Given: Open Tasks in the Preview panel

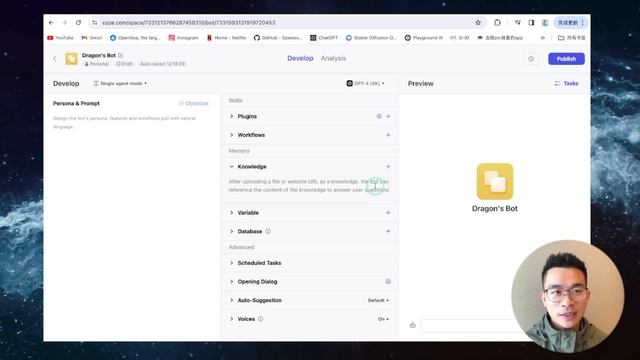Looking at the screenshot, I should [x=566, y=83].
